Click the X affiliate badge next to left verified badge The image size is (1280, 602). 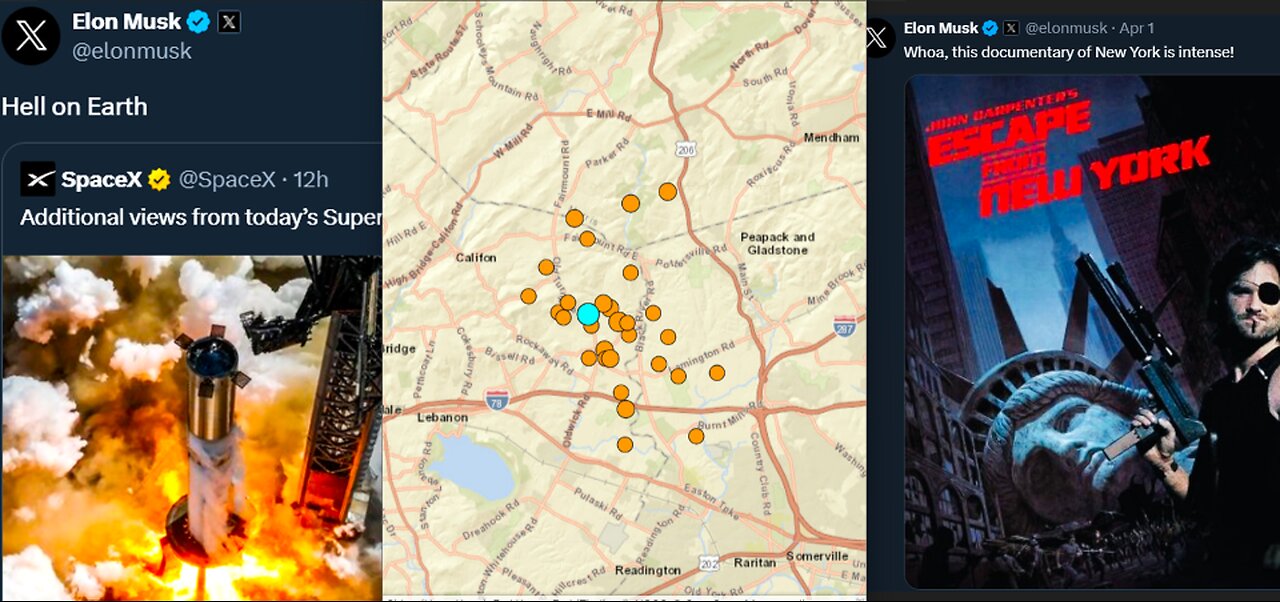229,21
